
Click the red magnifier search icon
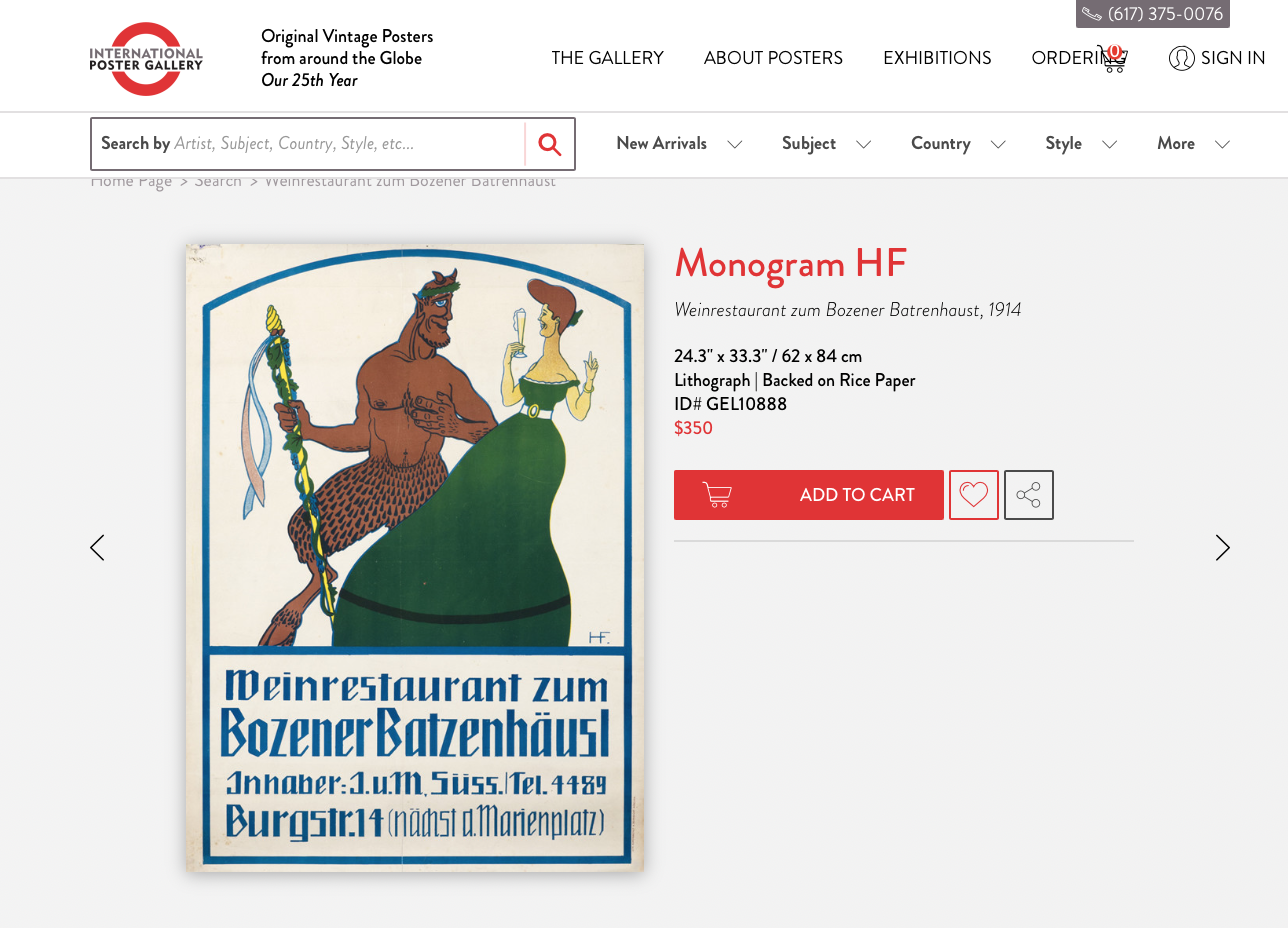point(550,144)
